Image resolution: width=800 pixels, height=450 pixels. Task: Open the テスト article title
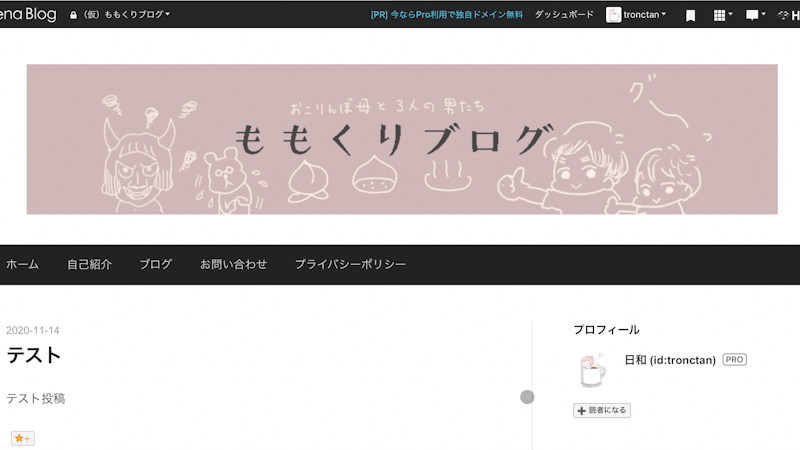pos(34,355)
